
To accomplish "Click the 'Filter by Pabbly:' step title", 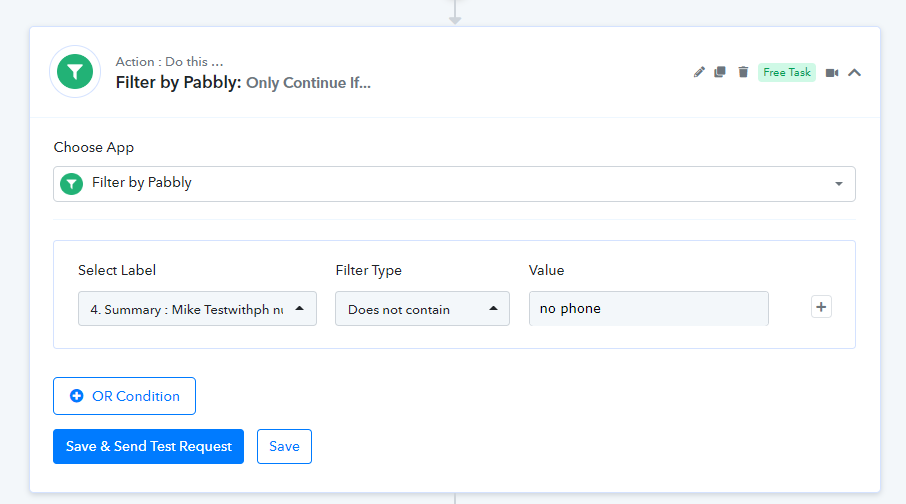I will tap(179, 83).
